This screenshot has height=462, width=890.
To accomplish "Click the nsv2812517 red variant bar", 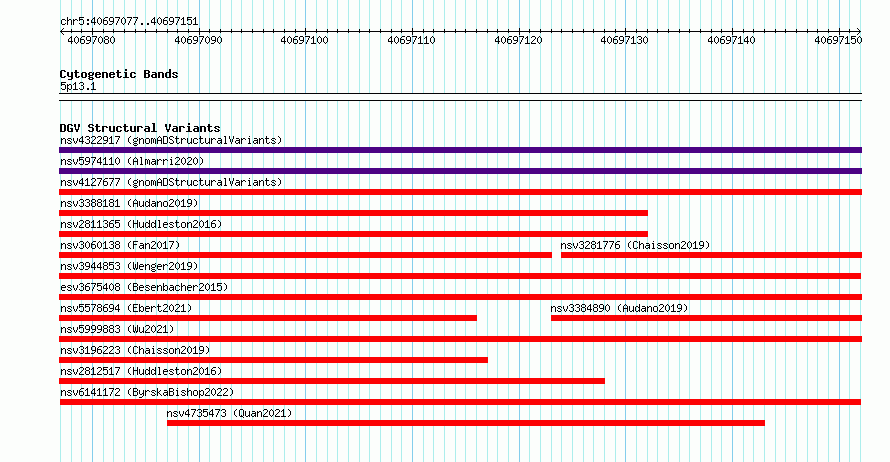I will (x=332, y=381).
